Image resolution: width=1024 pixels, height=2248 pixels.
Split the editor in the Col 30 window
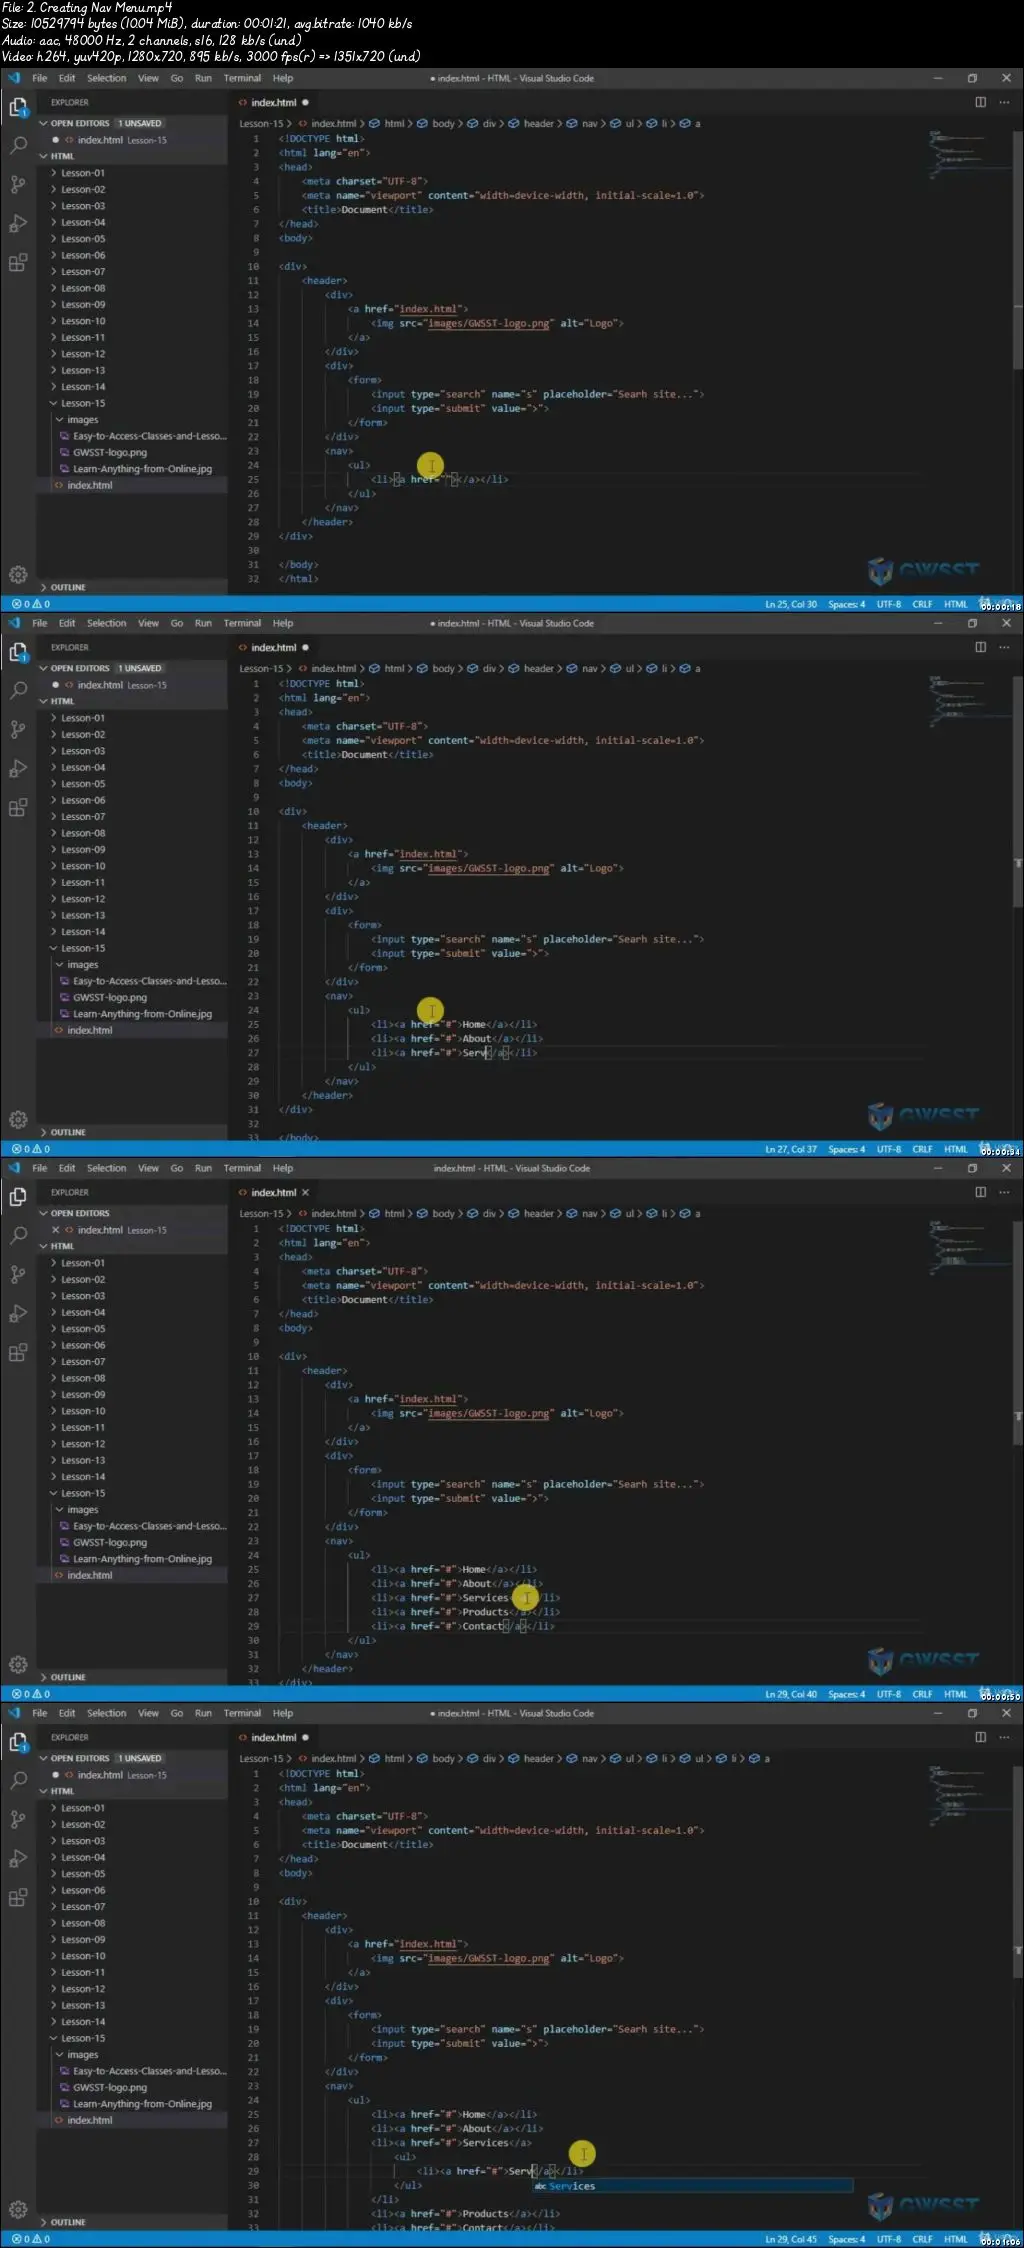[980, 102]
